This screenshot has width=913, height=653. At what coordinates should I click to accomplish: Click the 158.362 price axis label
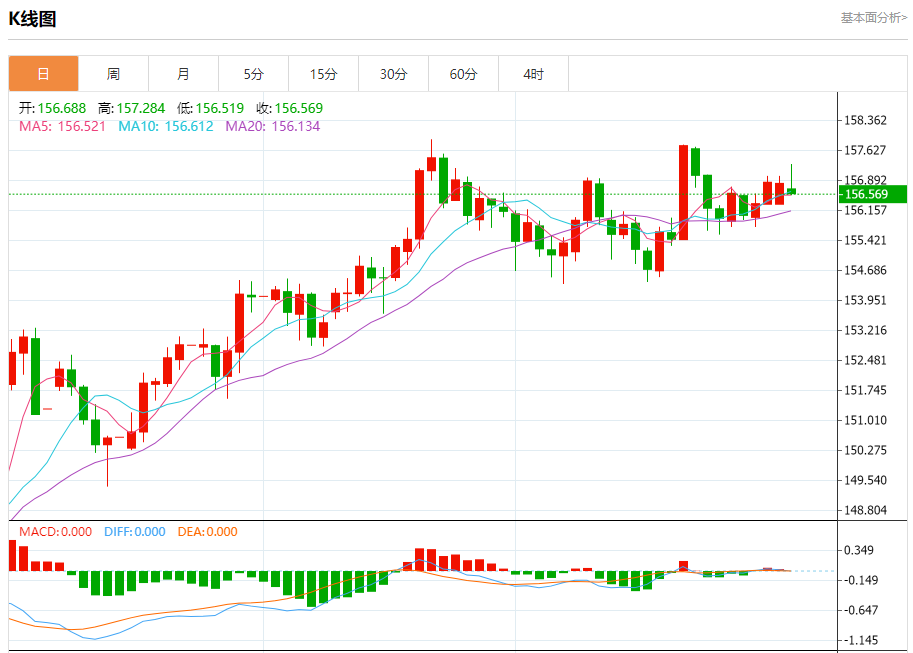point(865,121)
